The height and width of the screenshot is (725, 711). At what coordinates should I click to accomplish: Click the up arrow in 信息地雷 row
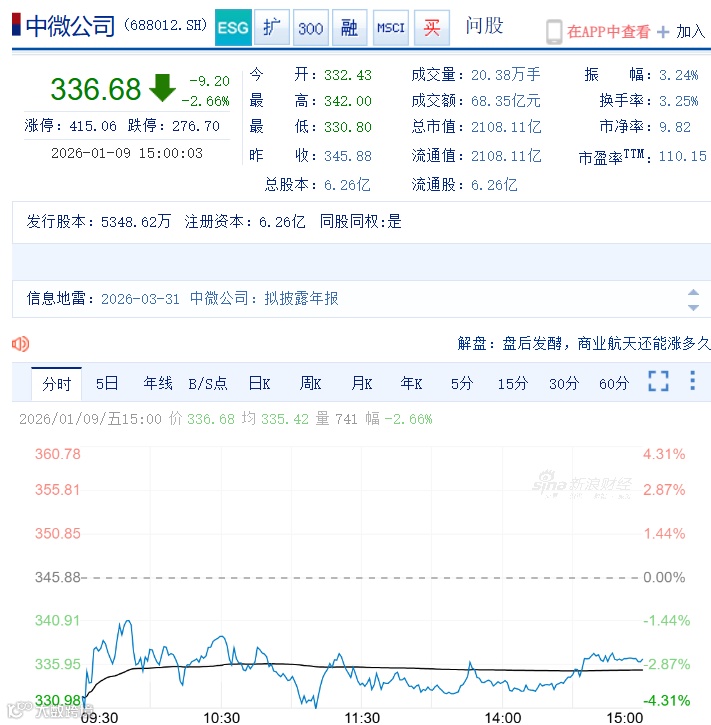(x=693, y=292)
